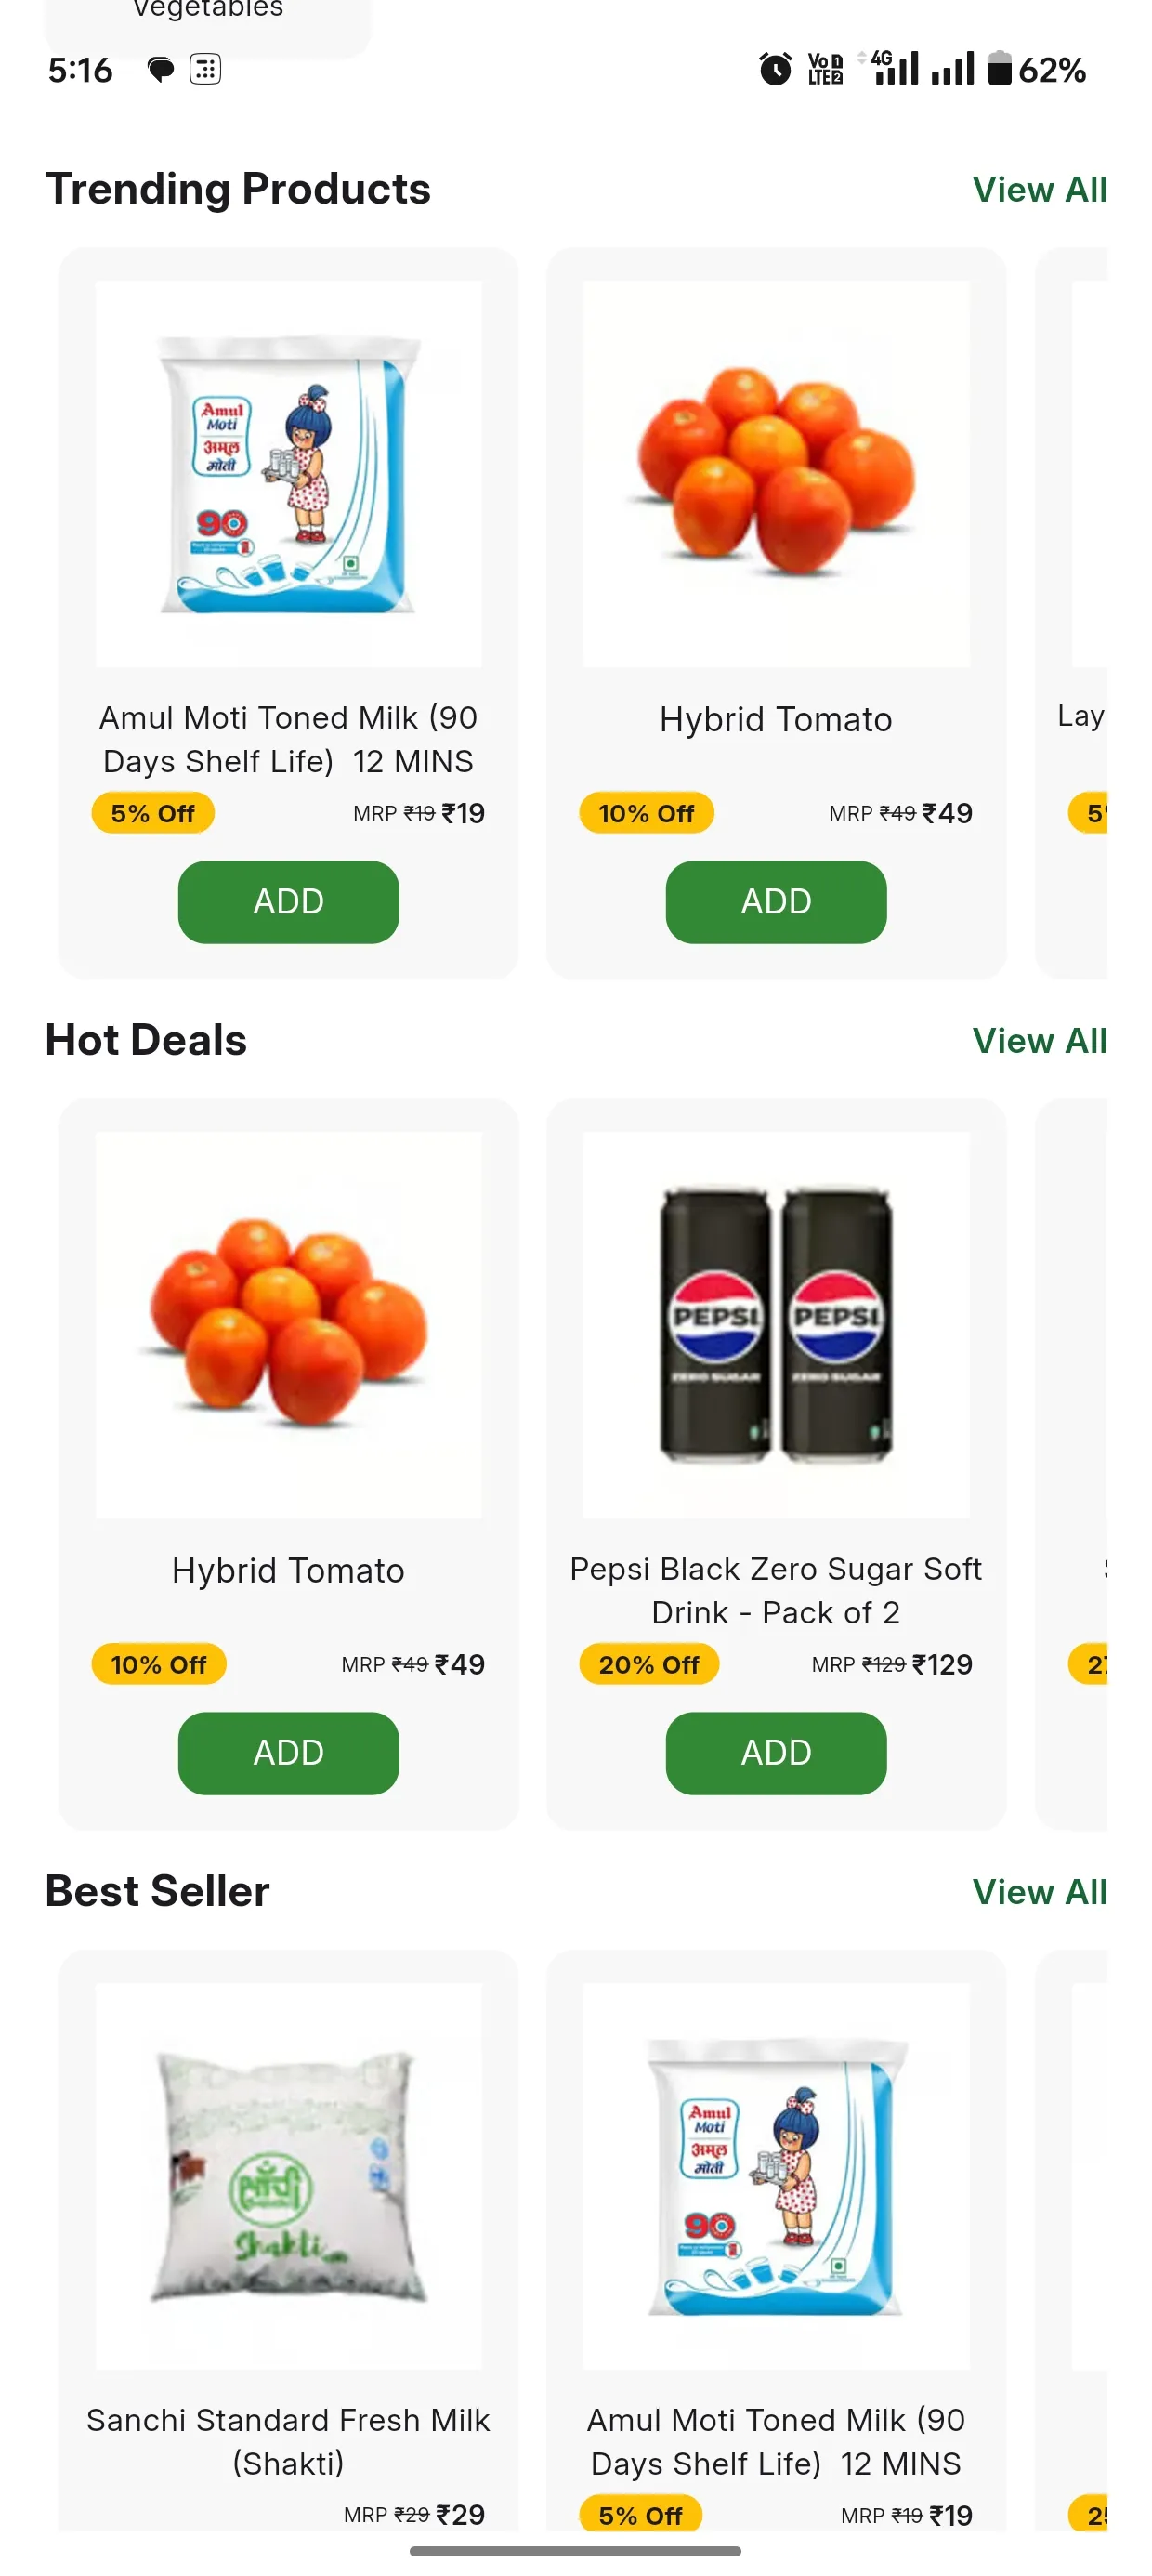Viewport: 1152px width, 2576px height.
Task: Tap the 20% Off badge on Pepsi
Action: (x=648, y=1664)
